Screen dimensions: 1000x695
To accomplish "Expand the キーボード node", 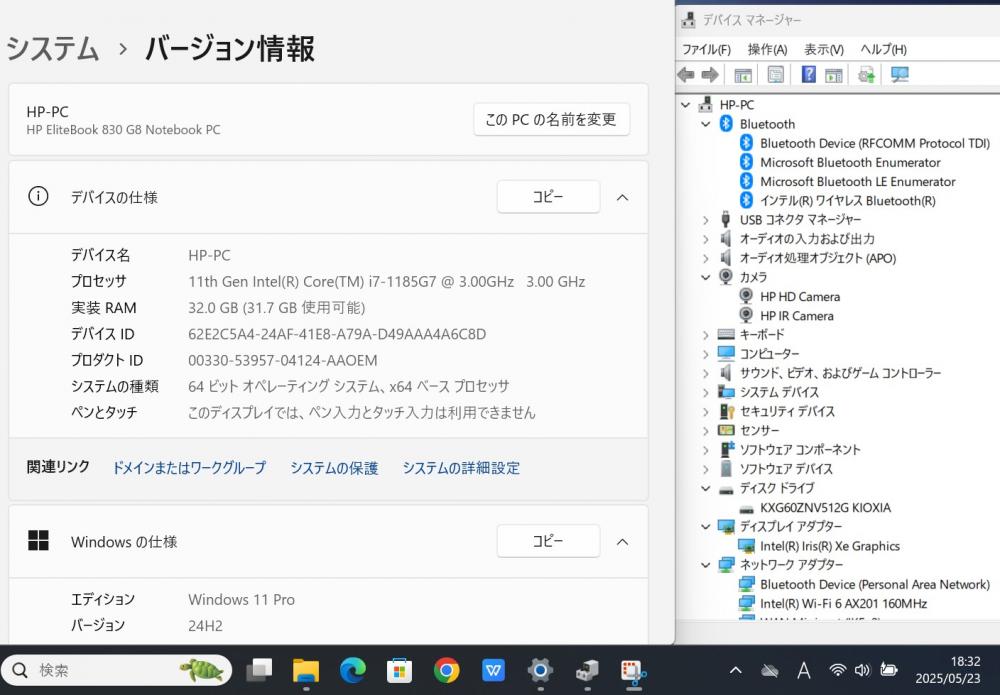I will tap(705, 335).
